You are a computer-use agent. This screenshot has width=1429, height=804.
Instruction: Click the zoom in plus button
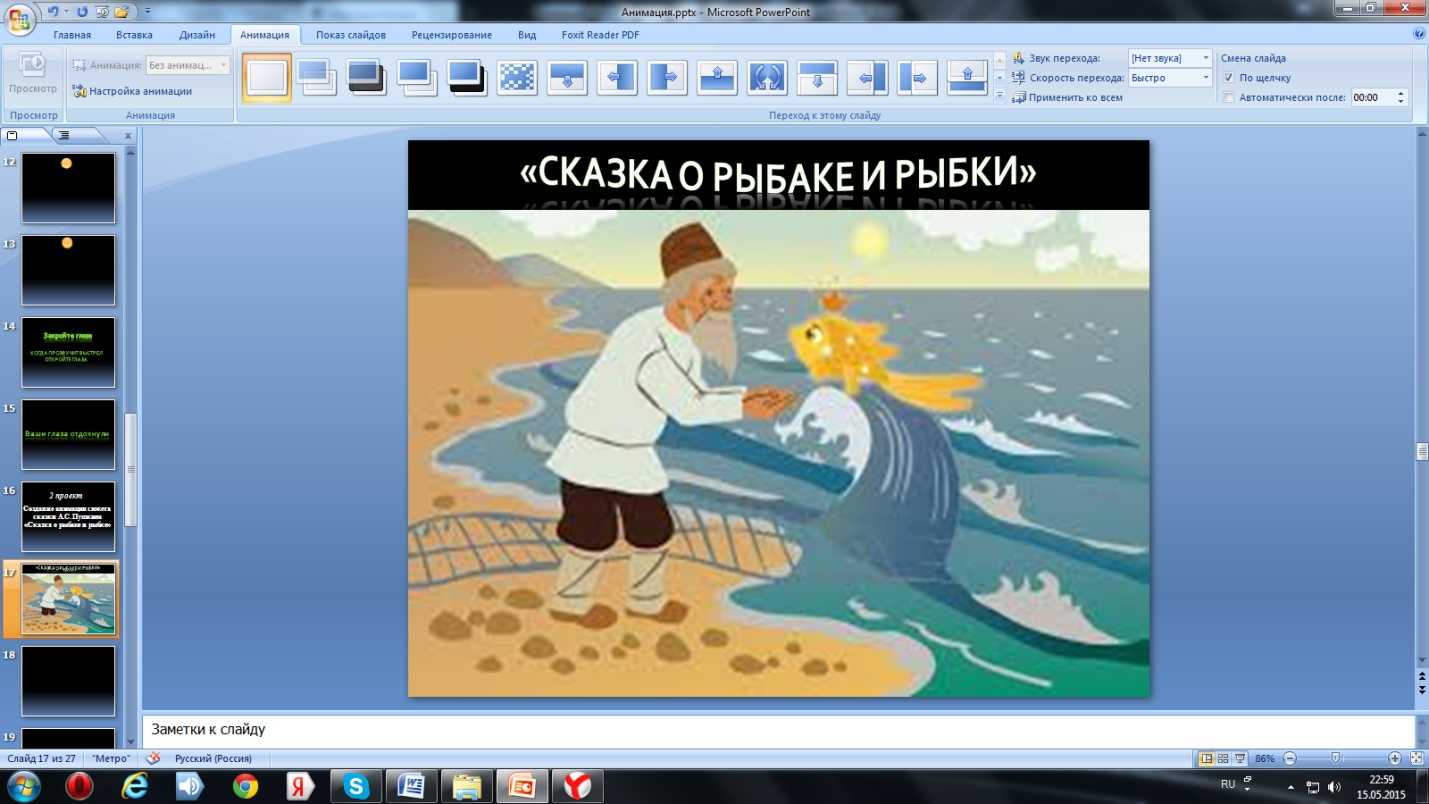pos(1395,758)
